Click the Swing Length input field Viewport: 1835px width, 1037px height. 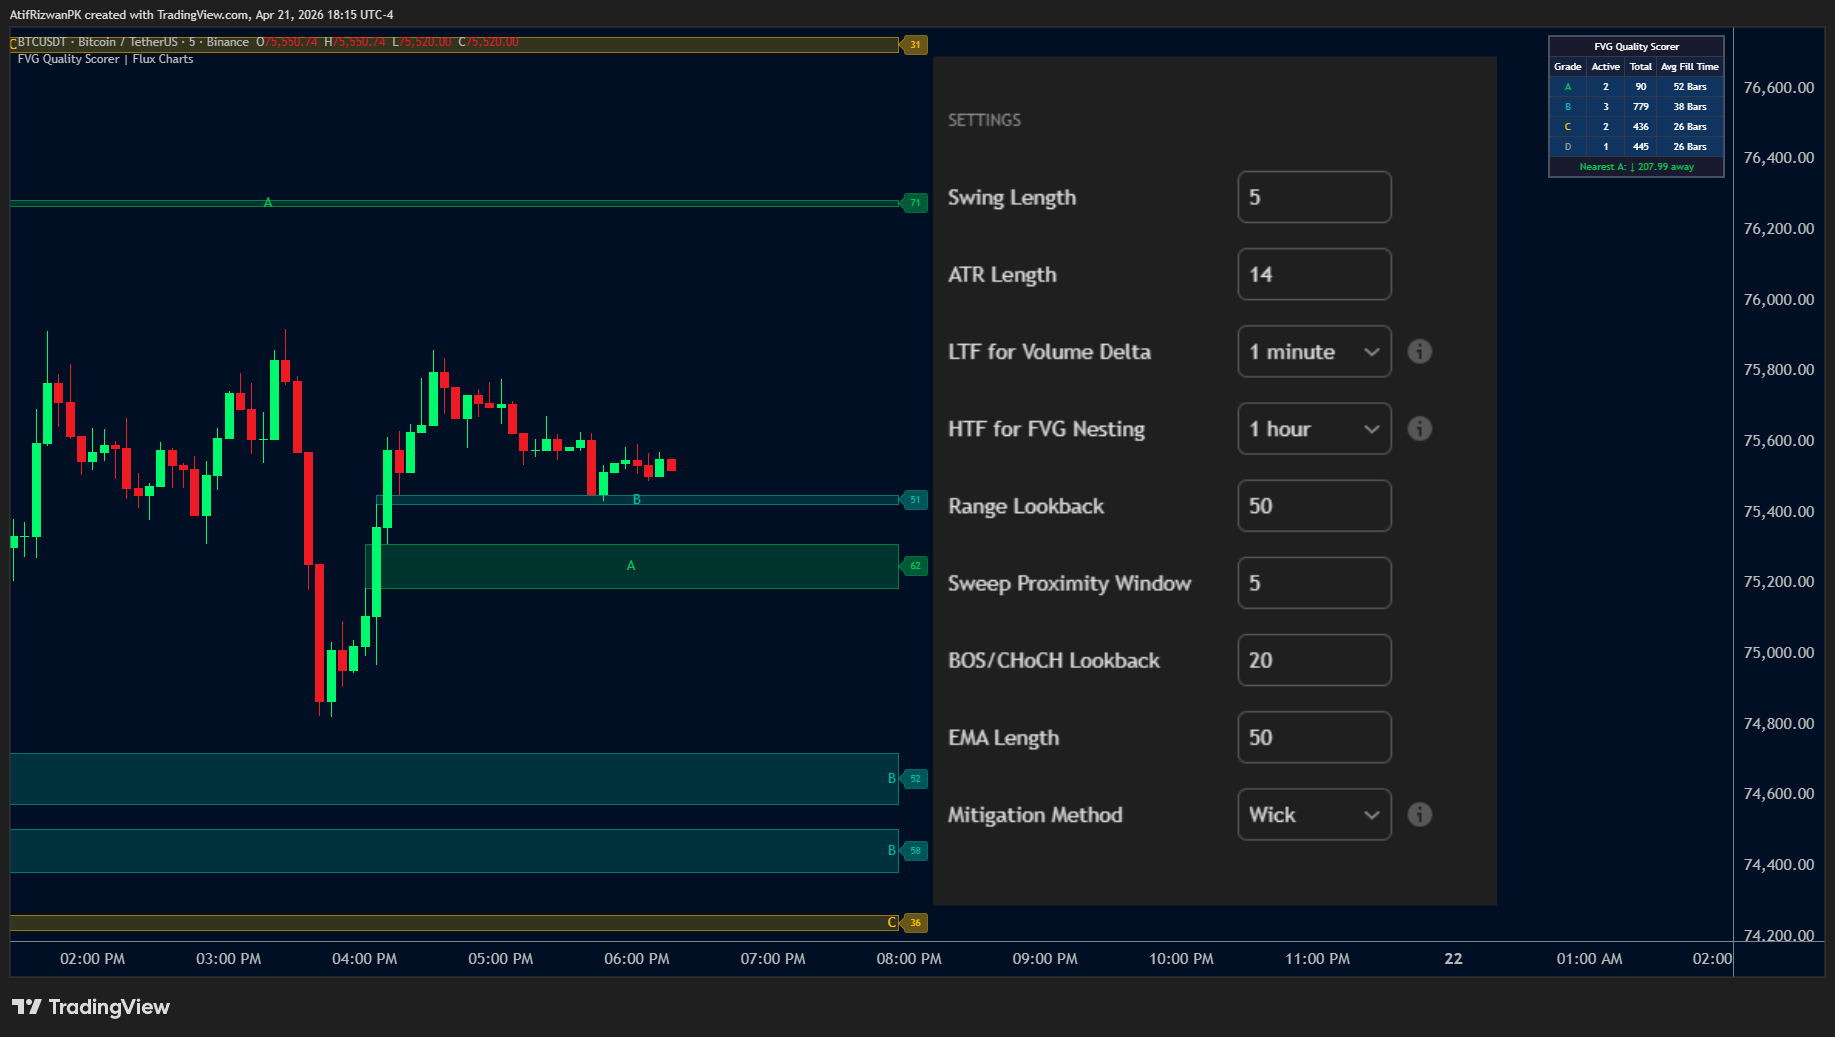(1314, 197)
